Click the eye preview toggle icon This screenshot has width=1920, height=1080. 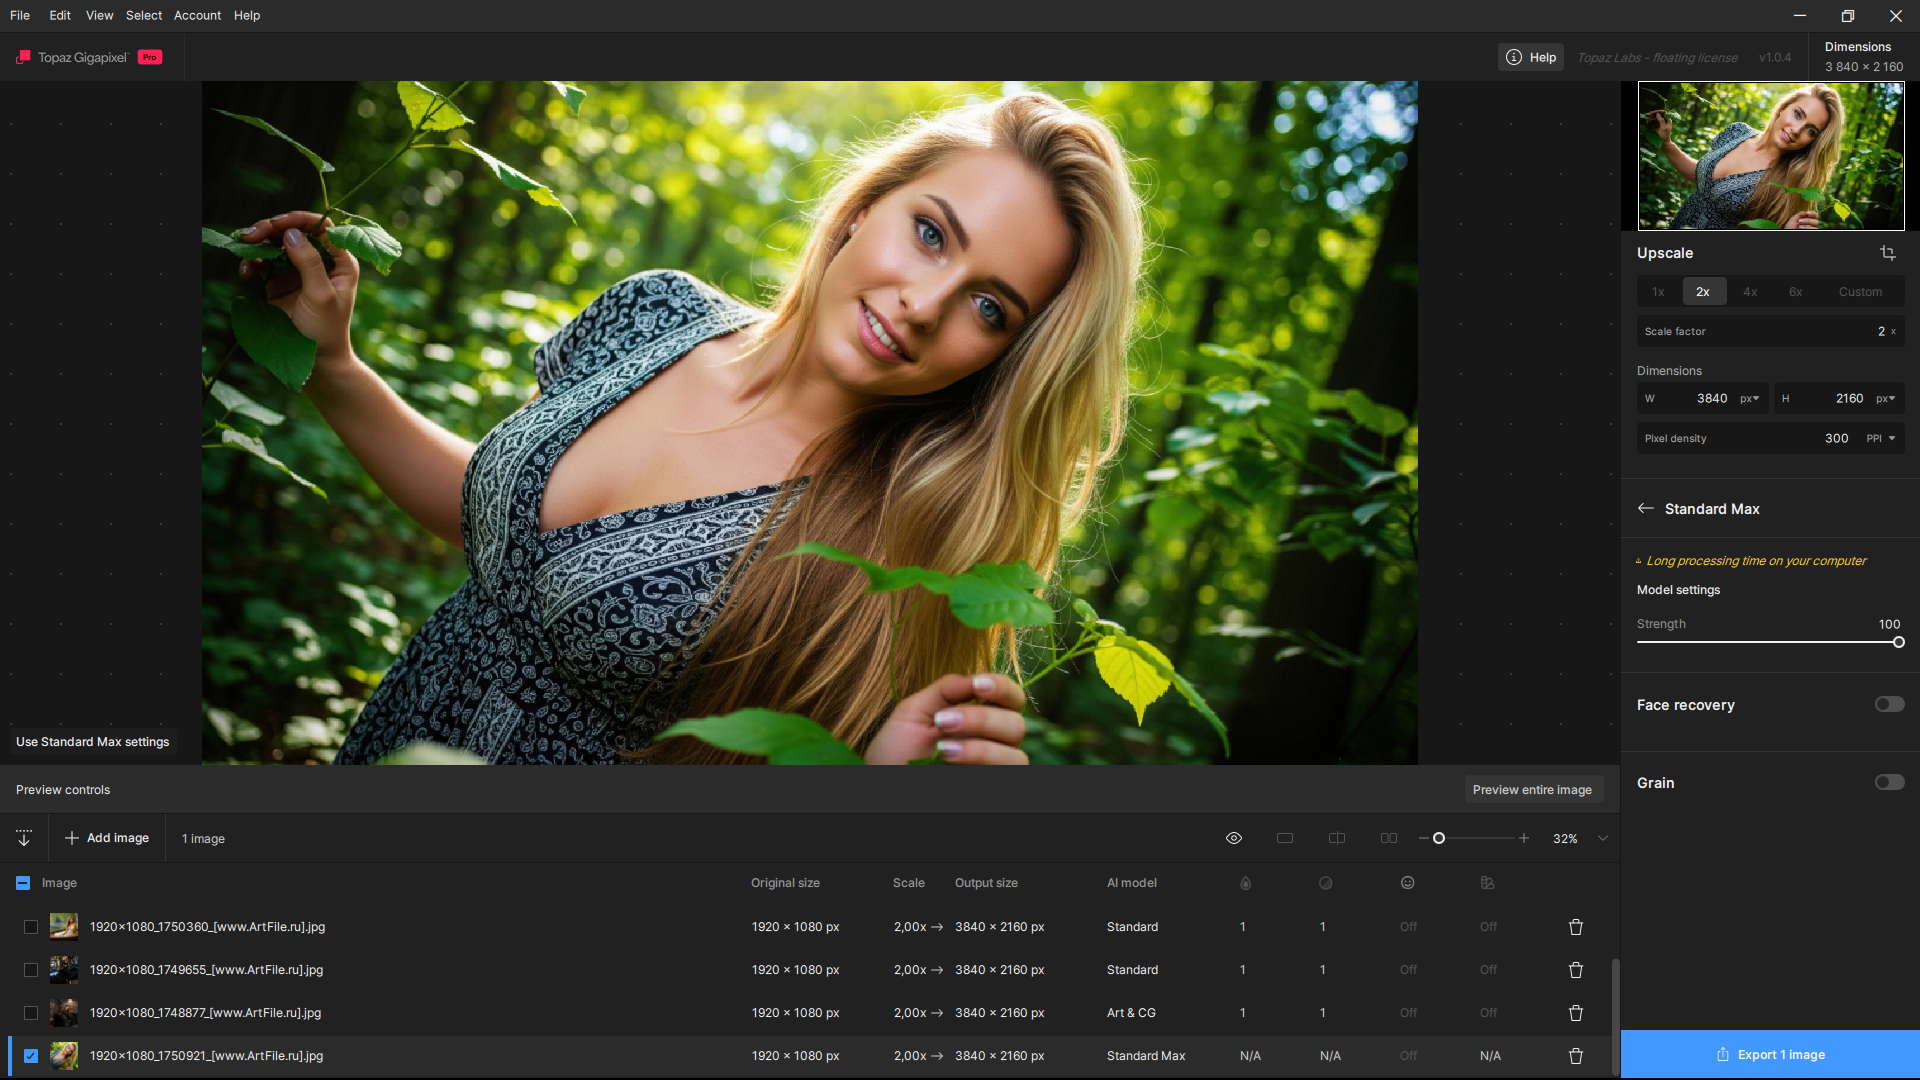pyautogui.click(x=1234, y=838)
